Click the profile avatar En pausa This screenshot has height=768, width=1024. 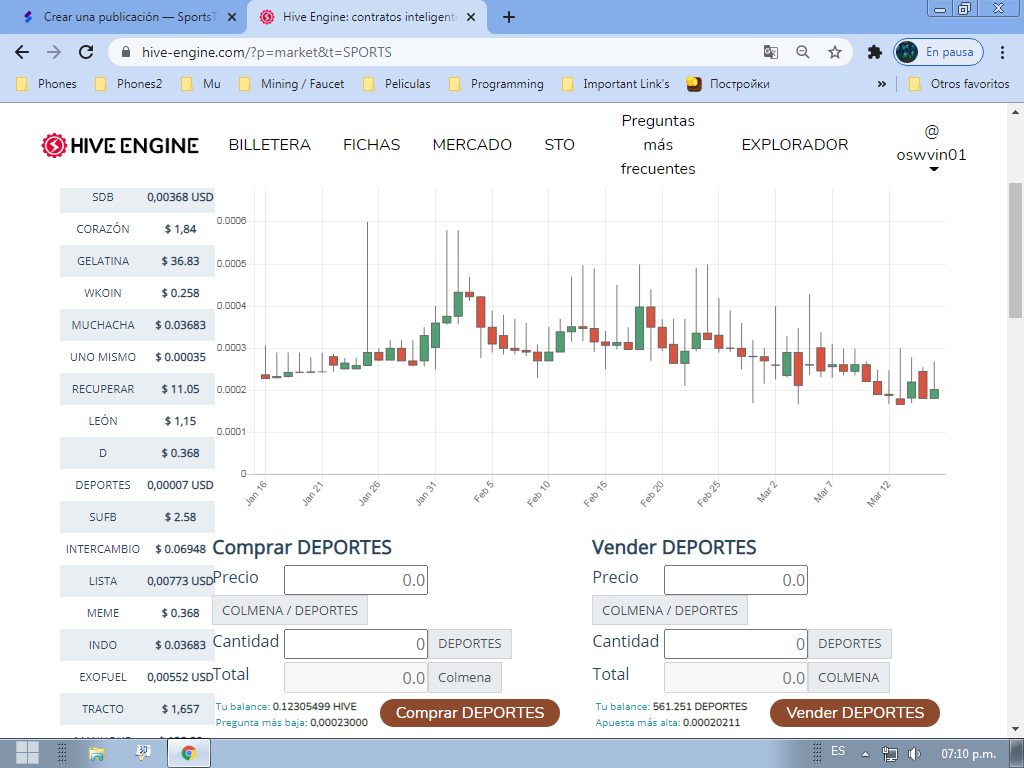938,52
